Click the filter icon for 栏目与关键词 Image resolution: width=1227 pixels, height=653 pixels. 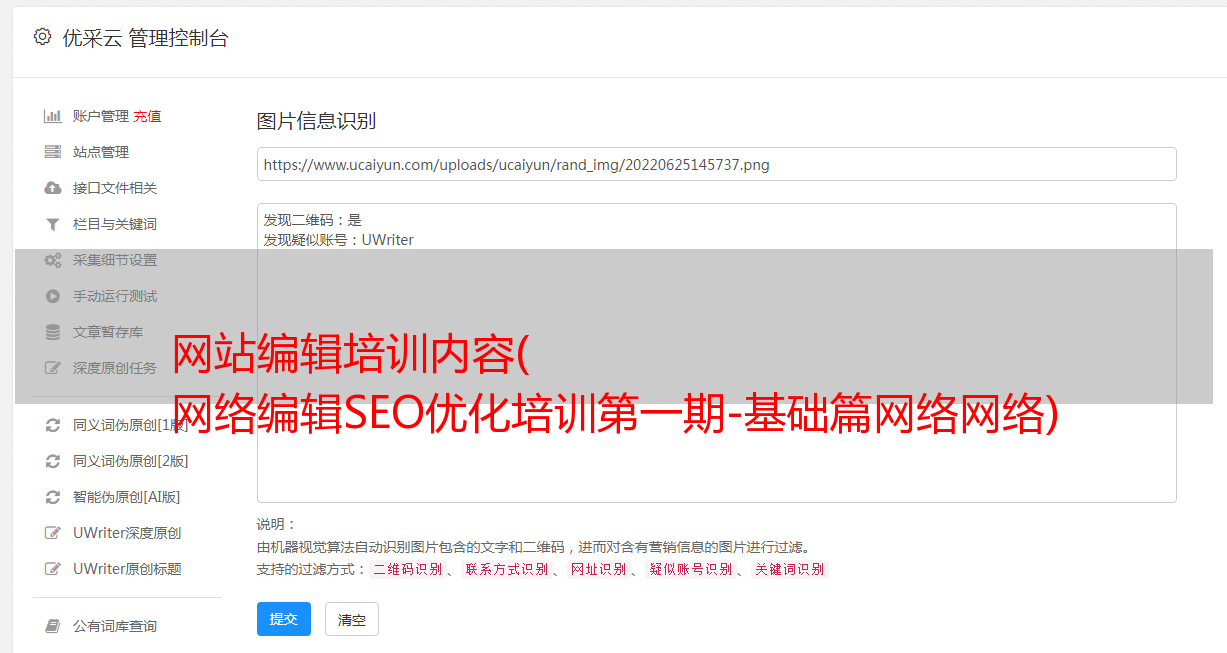(x=53, y=224)
